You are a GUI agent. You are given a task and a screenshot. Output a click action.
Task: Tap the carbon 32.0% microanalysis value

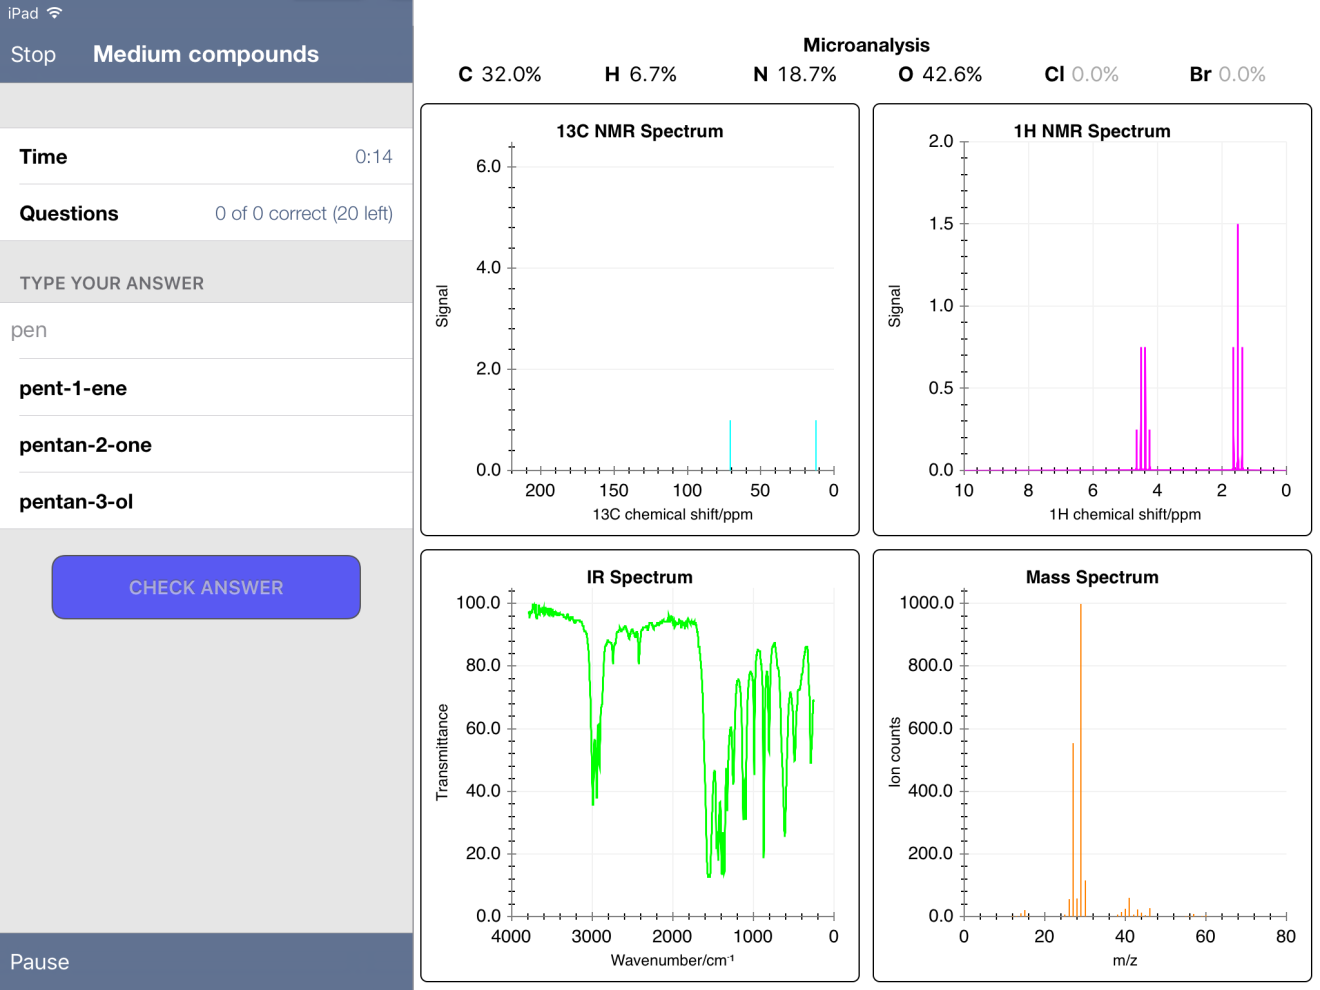coord(500,75)
